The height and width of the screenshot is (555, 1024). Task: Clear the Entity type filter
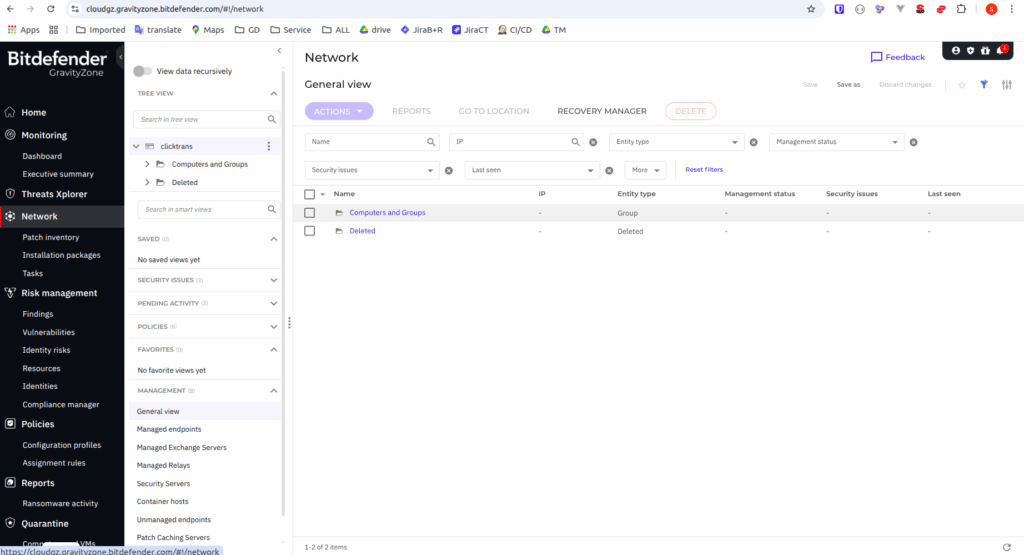pyautogui.click(x=754, y=142)
